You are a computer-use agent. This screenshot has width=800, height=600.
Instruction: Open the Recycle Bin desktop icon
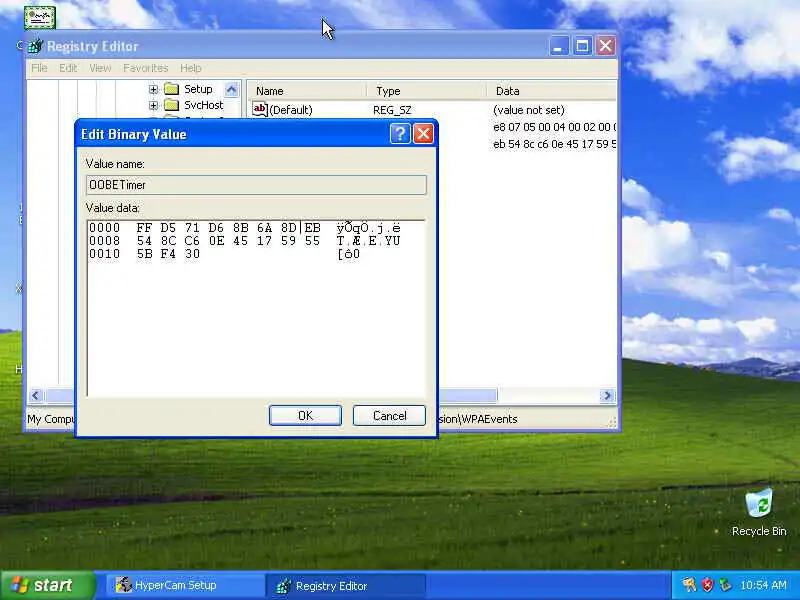759,513
